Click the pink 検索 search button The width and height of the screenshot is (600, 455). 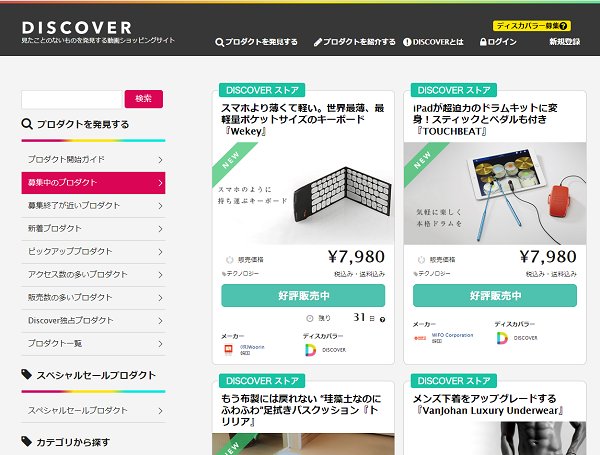click(x=144, y=99)
